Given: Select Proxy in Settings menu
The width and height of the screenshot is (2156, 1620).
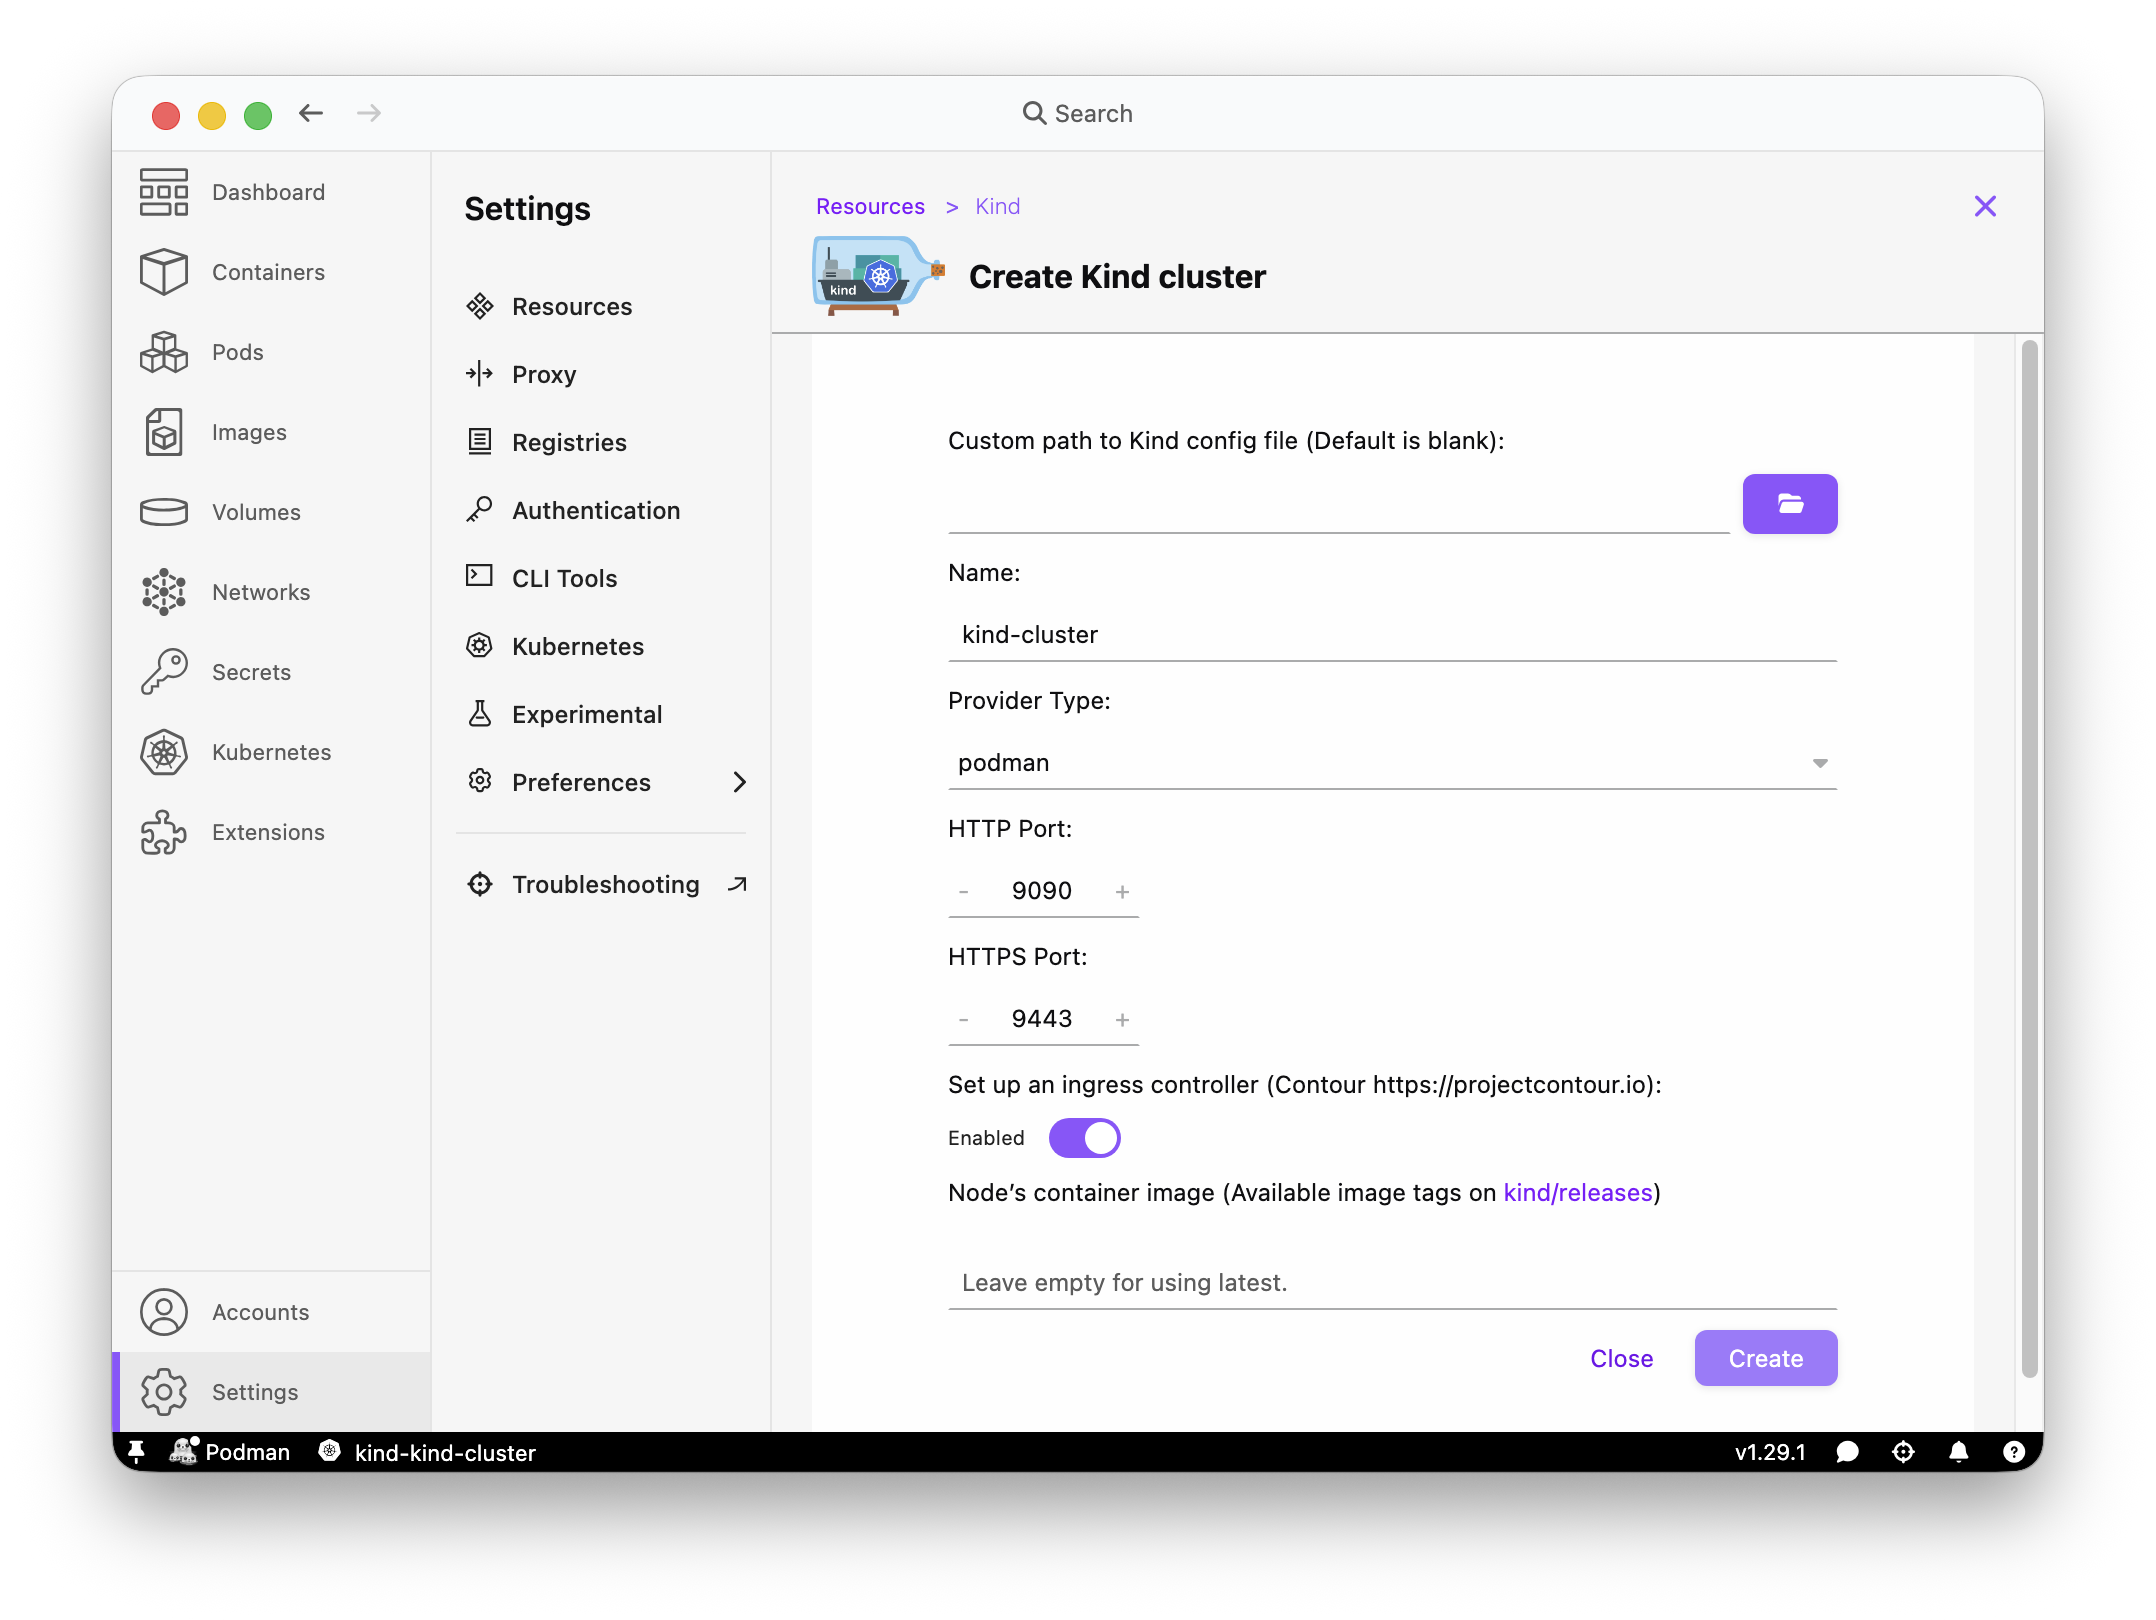Looking at the screenshot, I should [601, 374].
